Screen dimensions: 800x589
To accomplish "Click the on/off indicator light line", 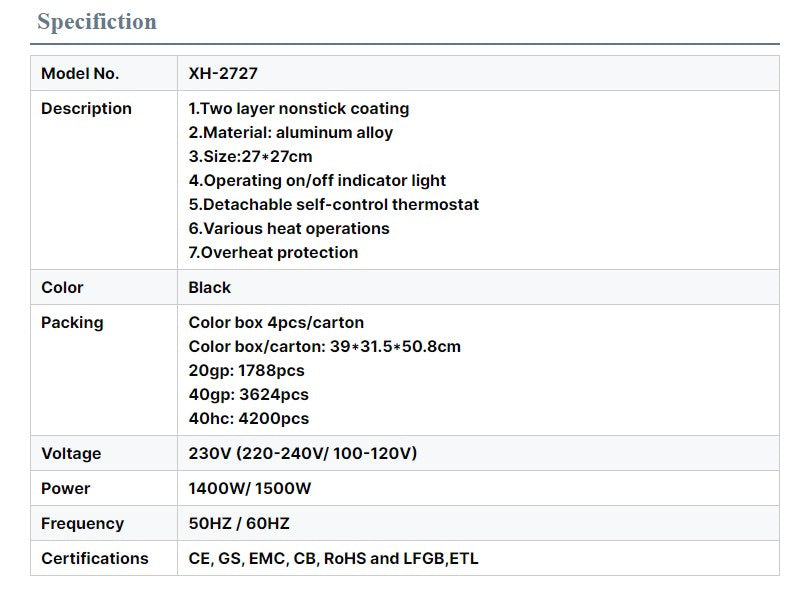I will pos(317,180).
